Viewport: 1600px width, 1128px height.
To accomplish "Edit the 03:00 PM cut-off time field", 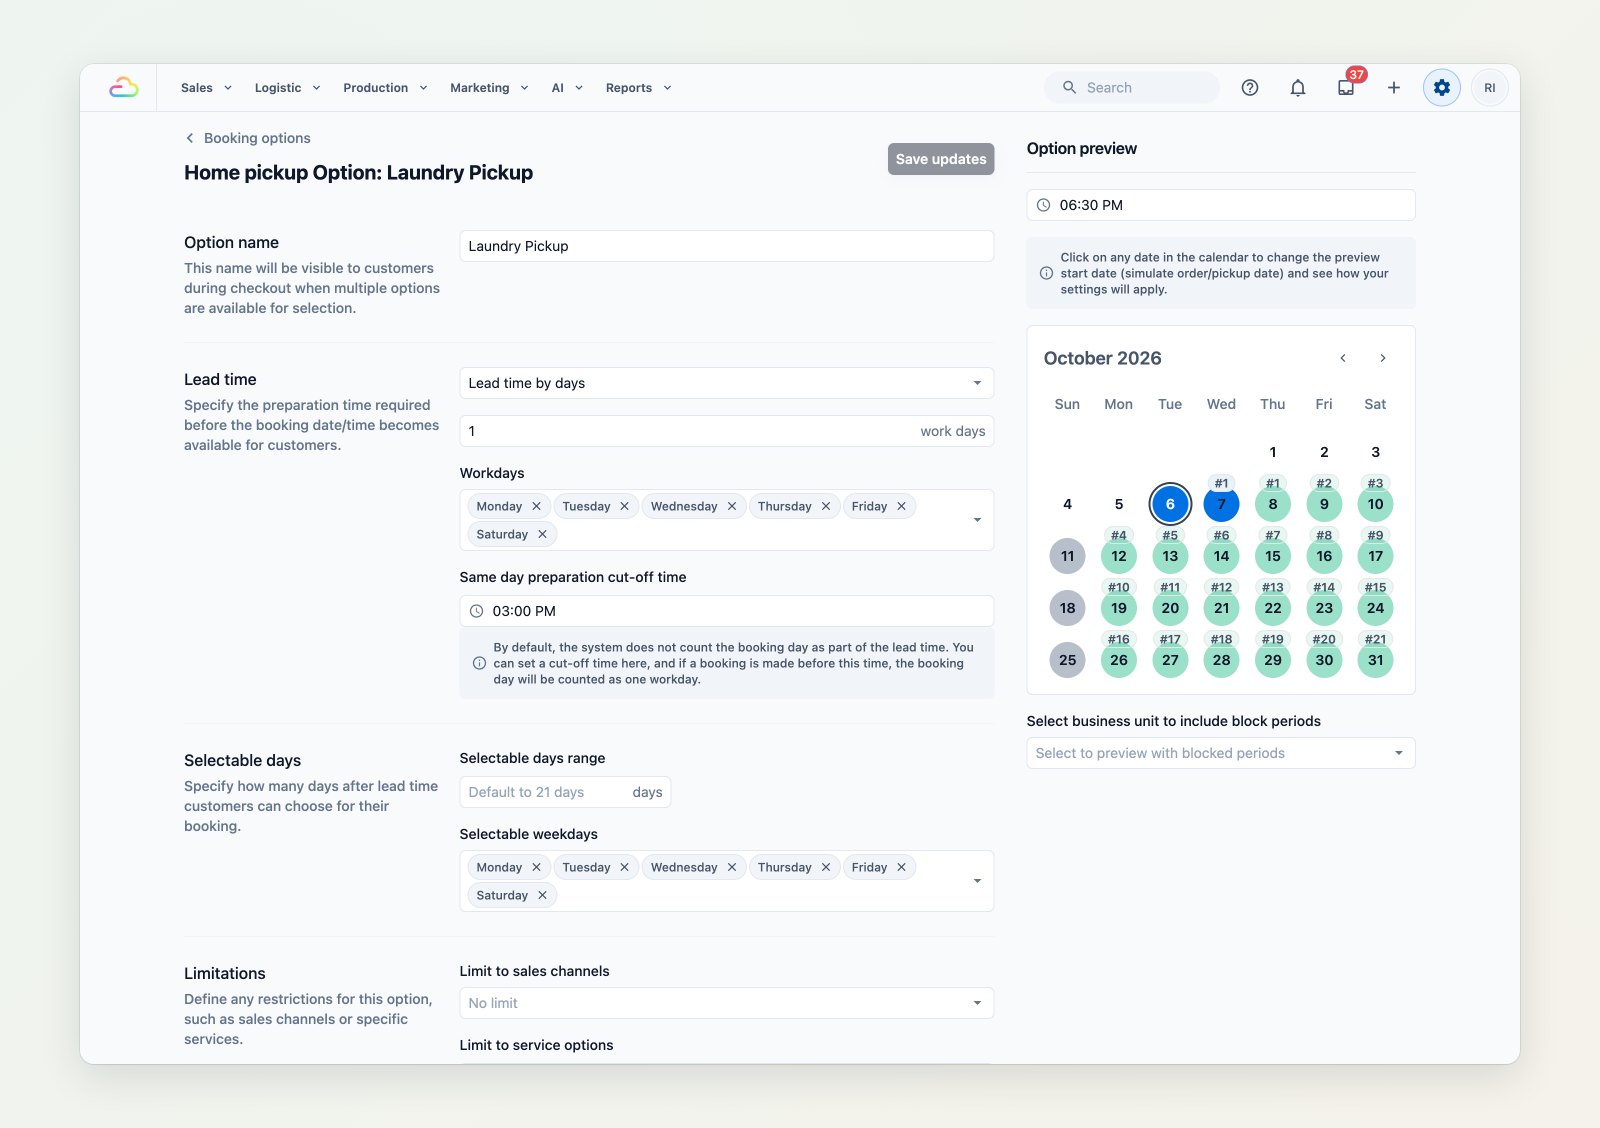I will [x=726, y=611].
